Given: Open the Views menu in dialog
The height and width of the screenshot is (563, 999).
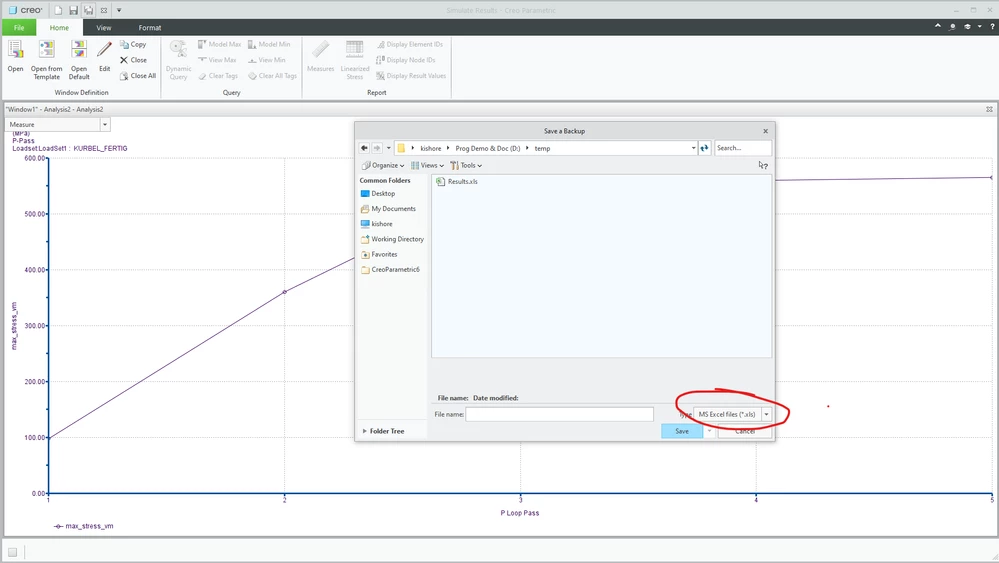Looking at the screenshot, I should [x=428, y=165].
